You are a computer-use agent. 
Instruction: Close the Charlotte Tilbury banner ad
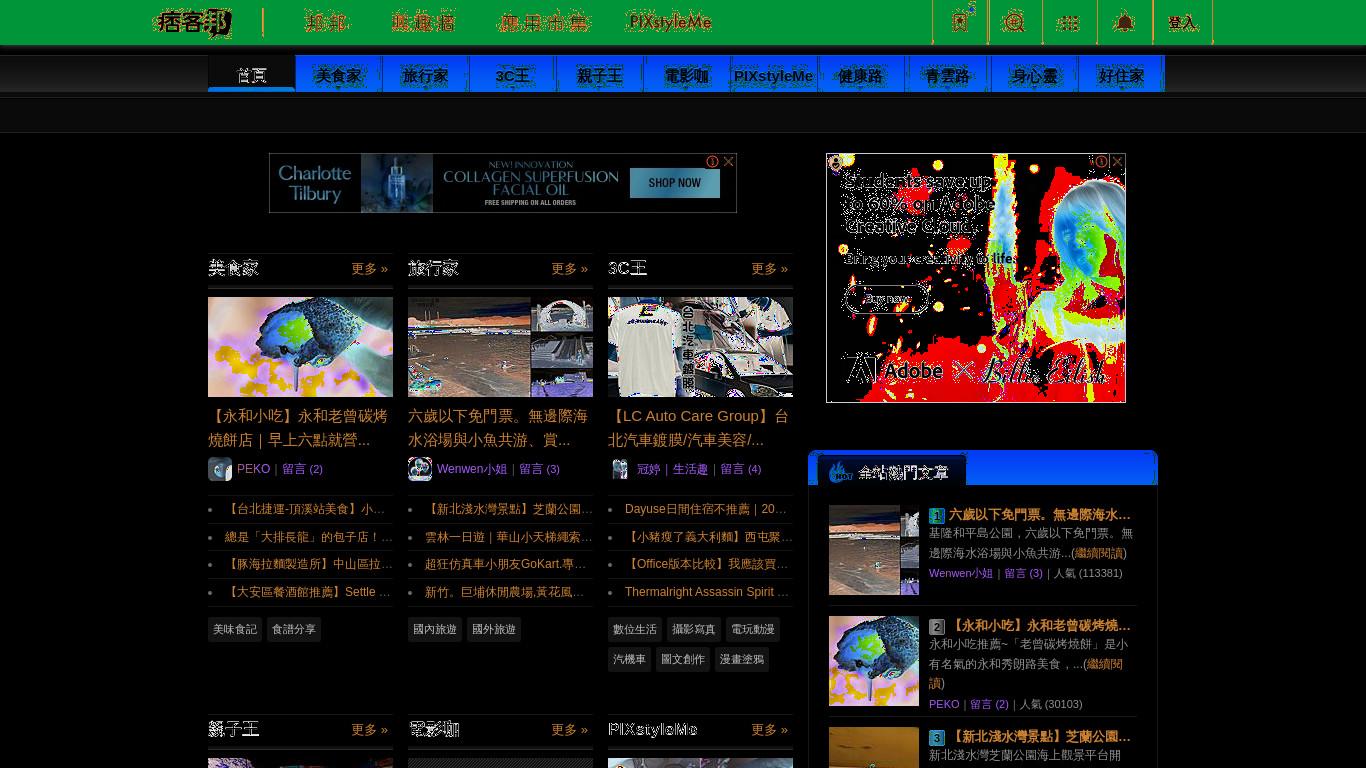point(729,161)
